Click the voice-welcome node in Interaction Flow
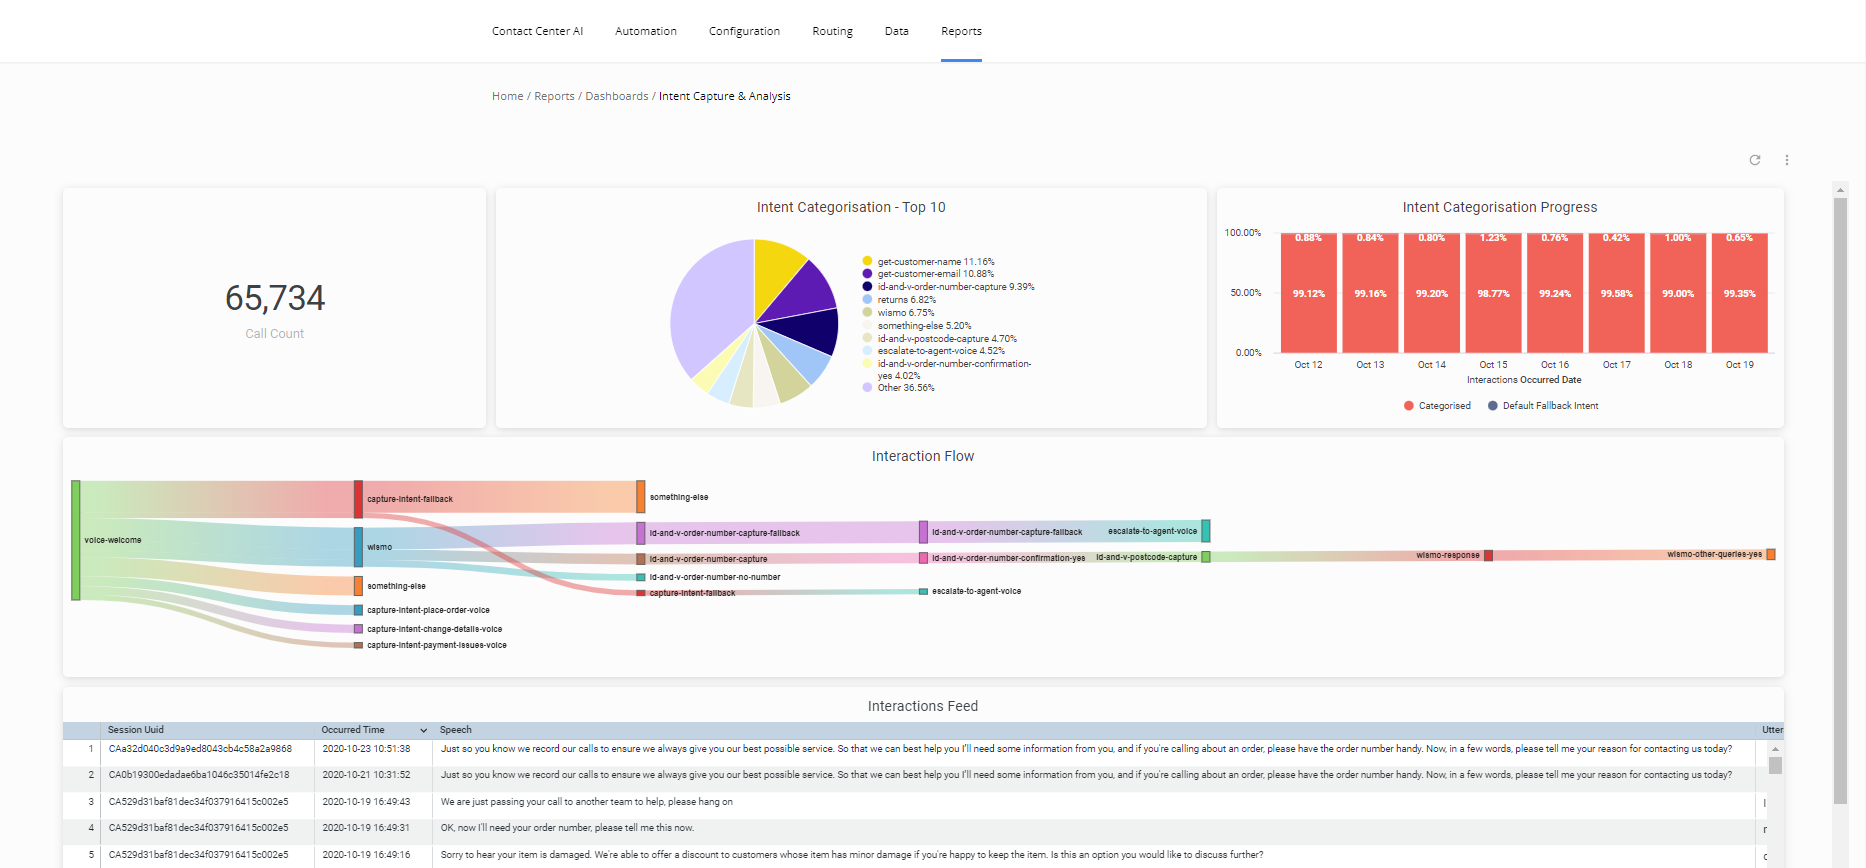The image size is (1866, 868). coord(75,540)
